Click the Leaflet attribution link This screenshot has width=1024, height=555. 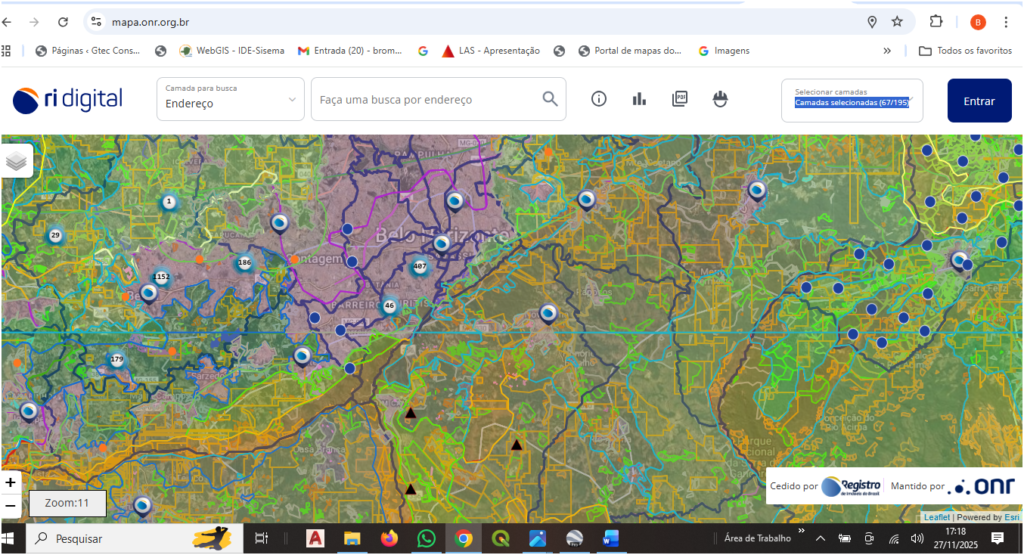coord(937,517)
